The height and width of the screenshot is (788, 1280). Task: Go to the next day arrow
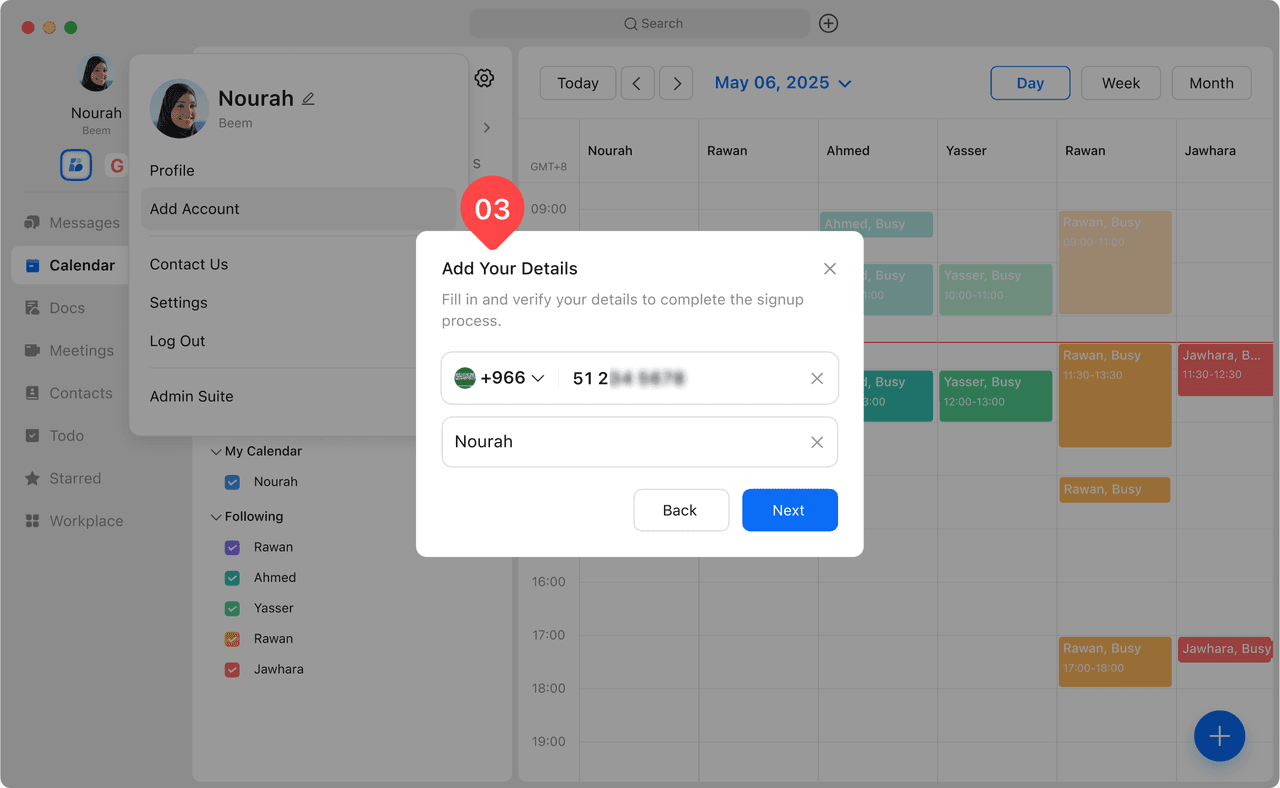677,83
